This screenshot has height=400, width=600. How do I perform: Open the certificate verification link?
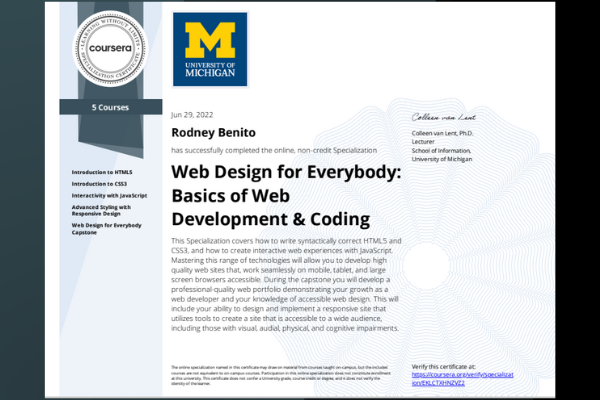click(x=448, y=379)
